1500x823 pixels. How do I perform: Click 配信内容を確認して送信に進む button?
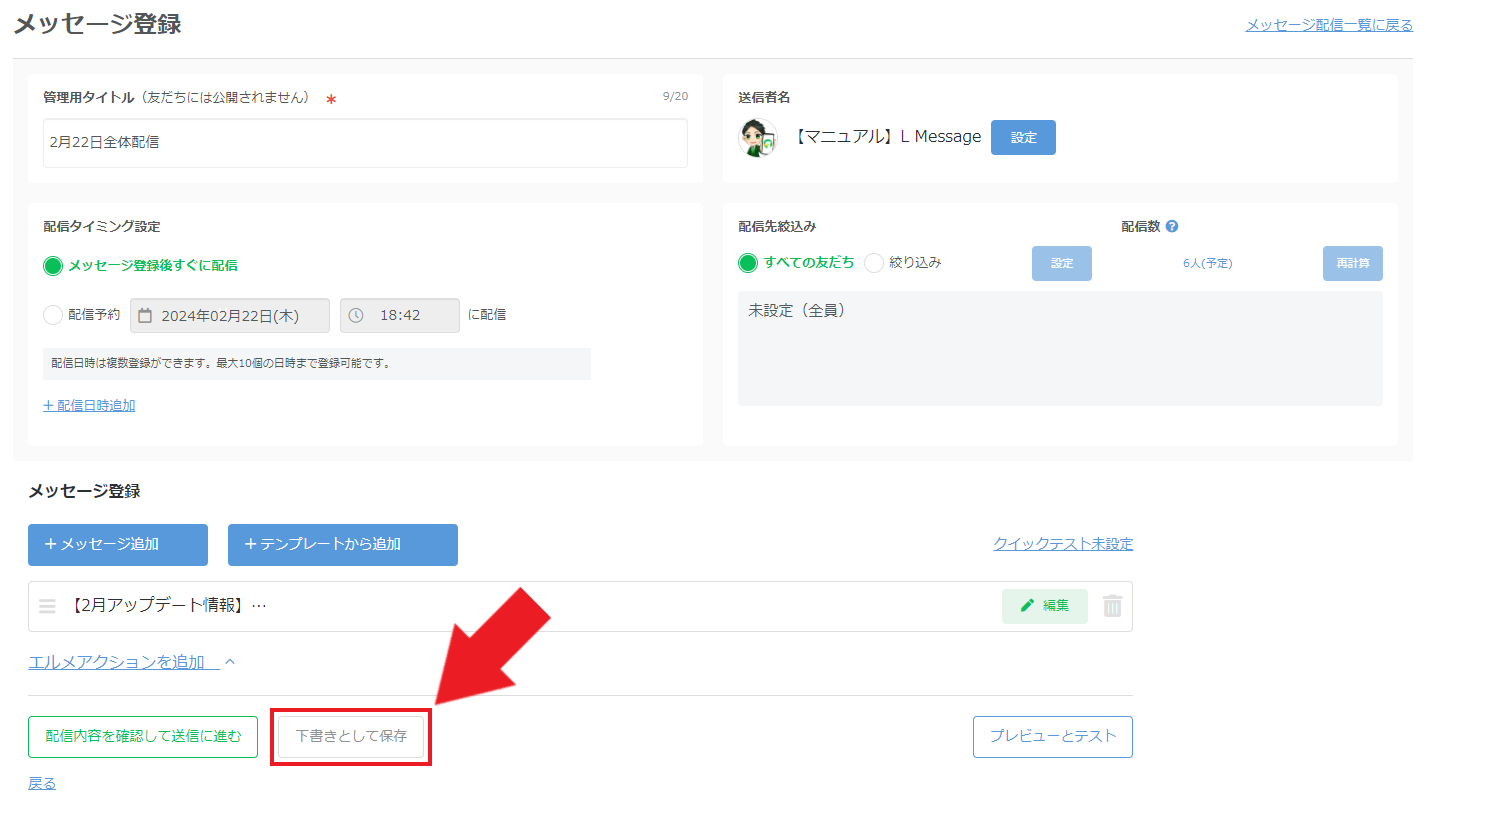tap(143, 737)
